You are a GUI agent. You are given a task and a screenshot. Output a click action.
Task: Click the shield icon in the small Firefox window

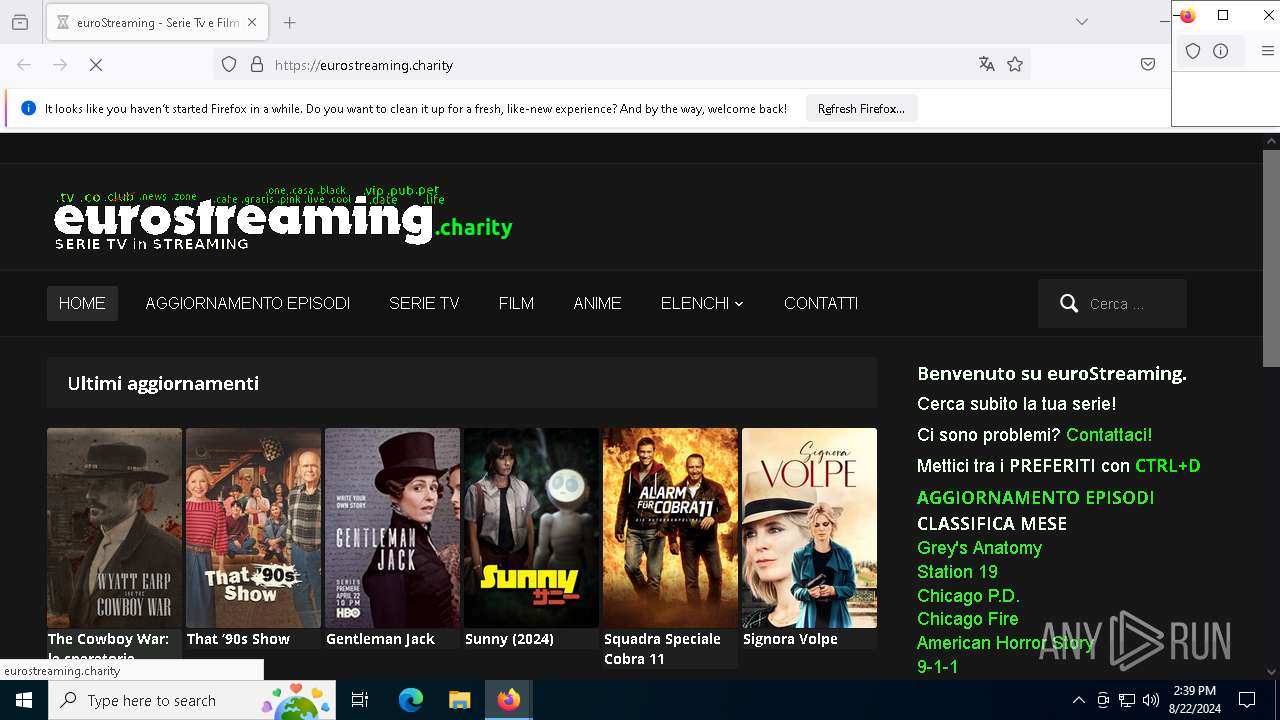click(x=1193, y=51)
